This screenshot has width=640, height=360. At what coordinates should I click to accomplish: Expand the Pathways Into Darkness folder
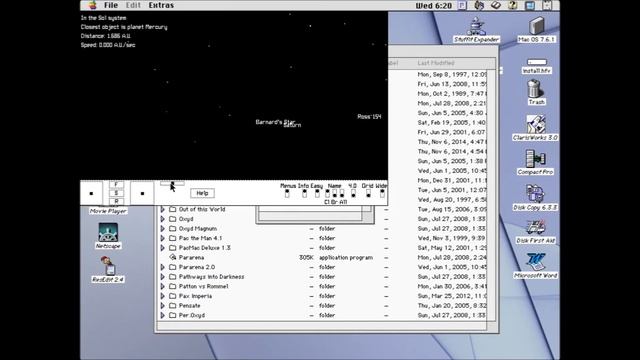point(162,277)
